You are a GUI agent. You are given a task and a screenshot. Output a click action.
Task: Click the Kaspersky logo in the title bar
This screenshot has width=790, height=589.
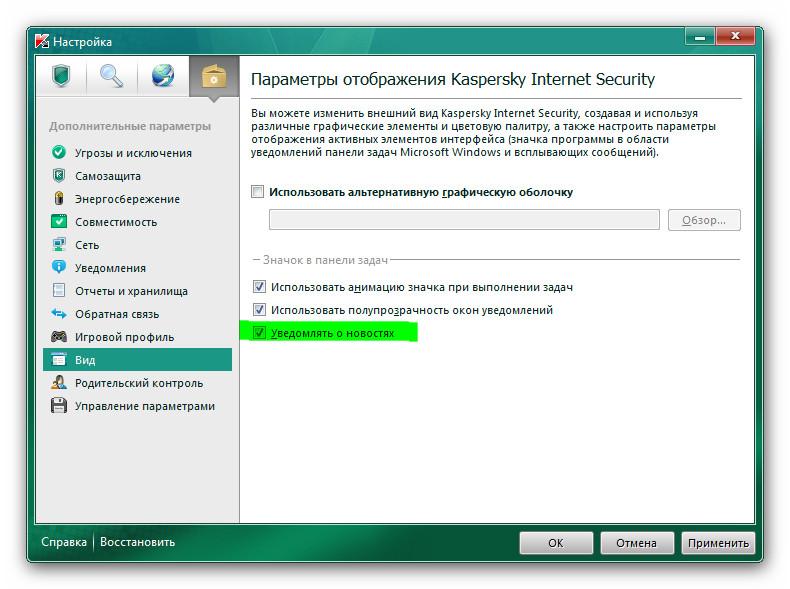tap(42, 41)
